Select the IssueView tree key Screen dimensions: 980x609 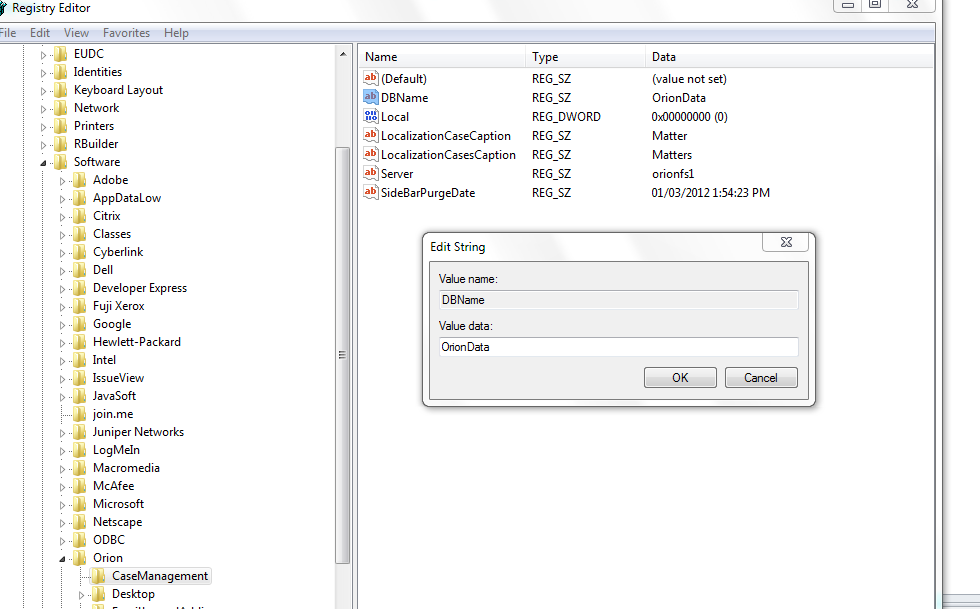click(x=118, y=378)
